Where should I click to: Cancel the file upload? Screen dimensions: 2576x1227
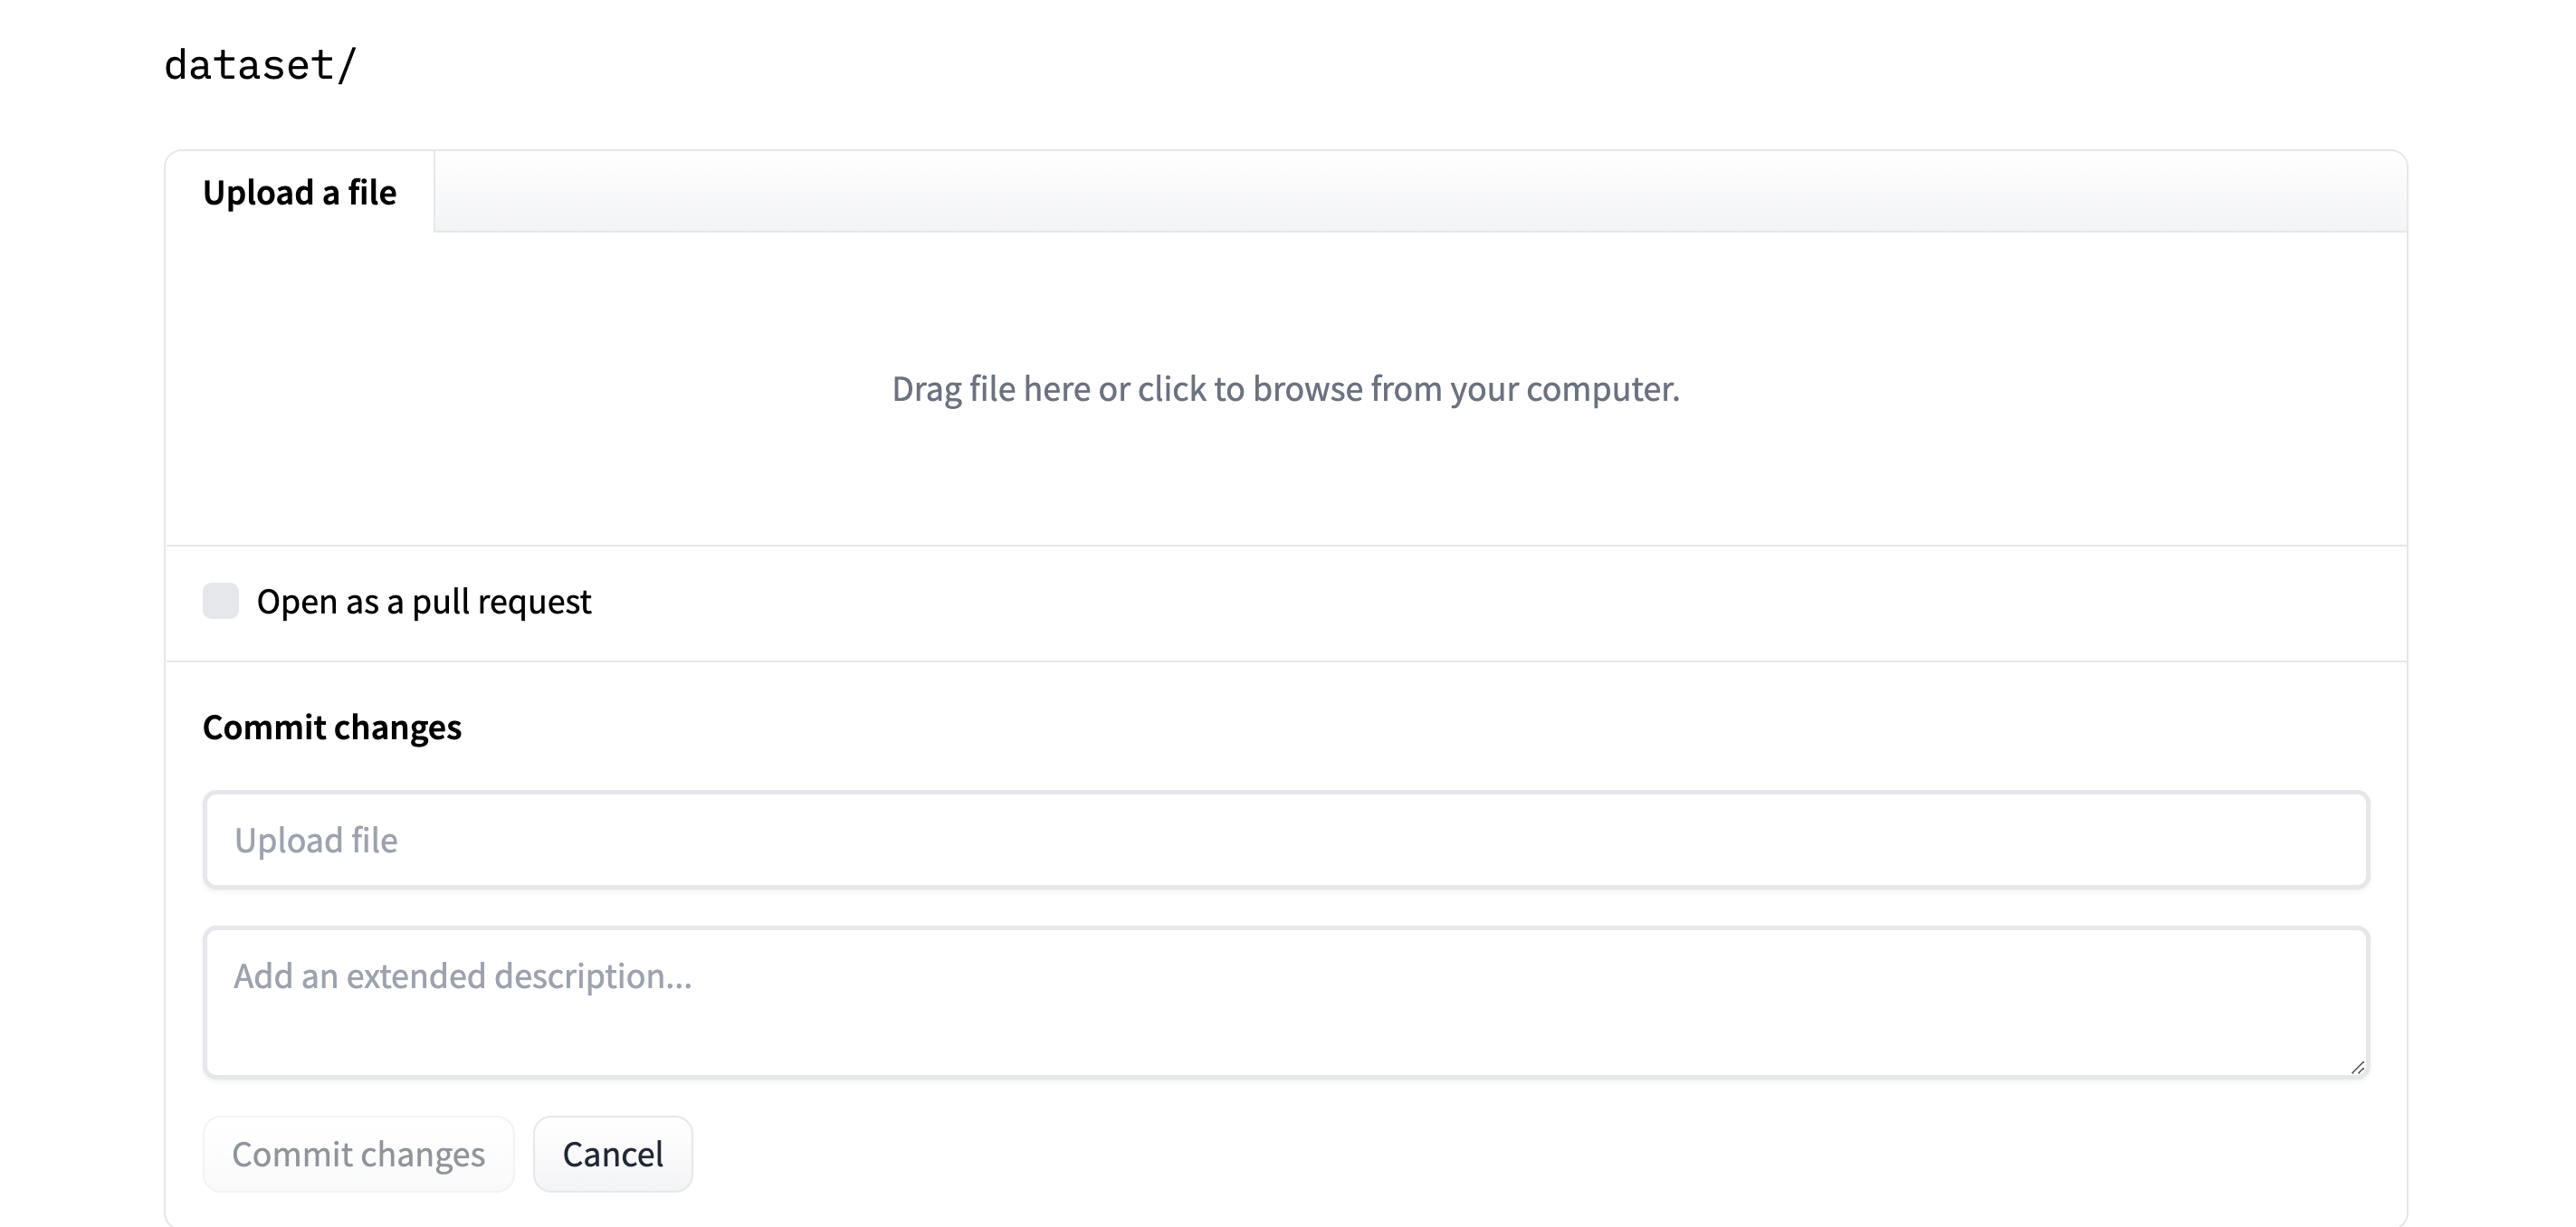(612, 1154)
